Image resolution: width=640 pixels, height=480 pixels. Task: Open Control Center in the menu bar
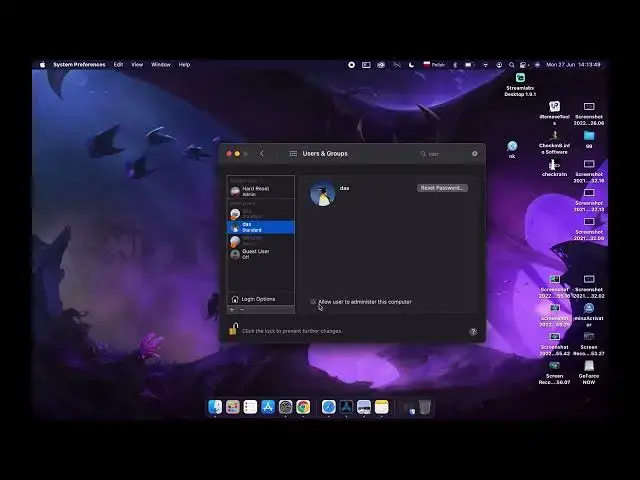point(524,64)
